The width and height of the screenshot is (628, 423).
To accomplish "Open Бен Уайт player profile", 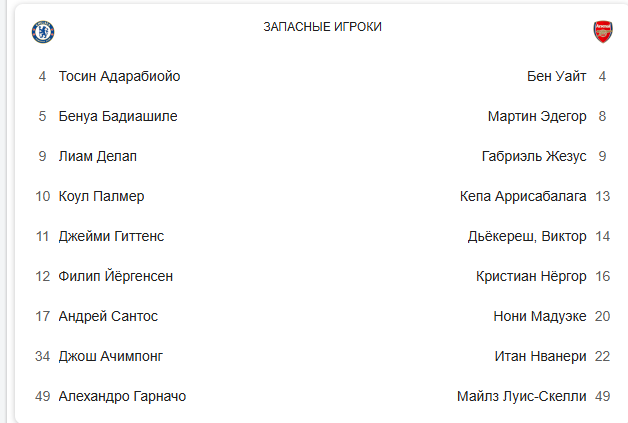I will click(556, 76).
